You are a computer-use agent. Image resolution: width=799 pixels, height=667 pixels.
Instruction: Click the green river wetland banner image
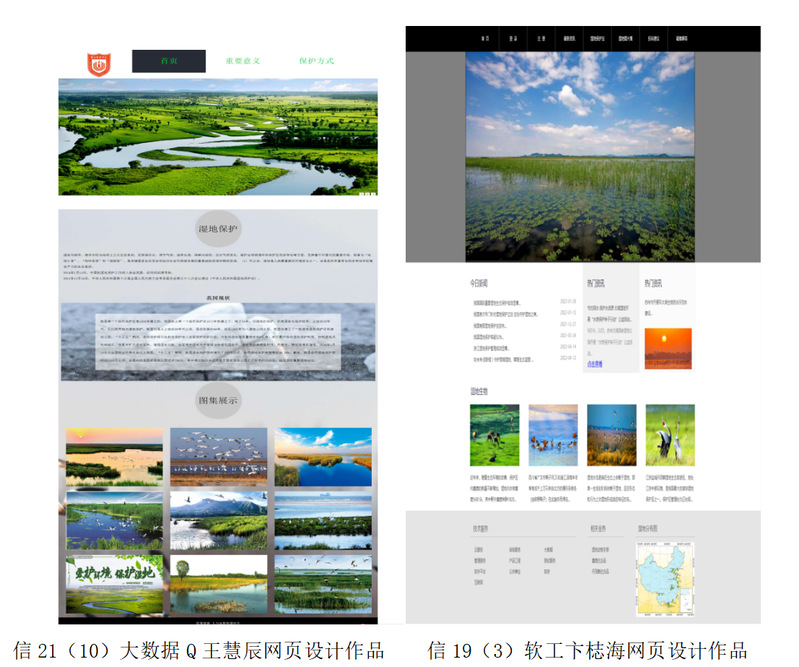click(218, 137)
